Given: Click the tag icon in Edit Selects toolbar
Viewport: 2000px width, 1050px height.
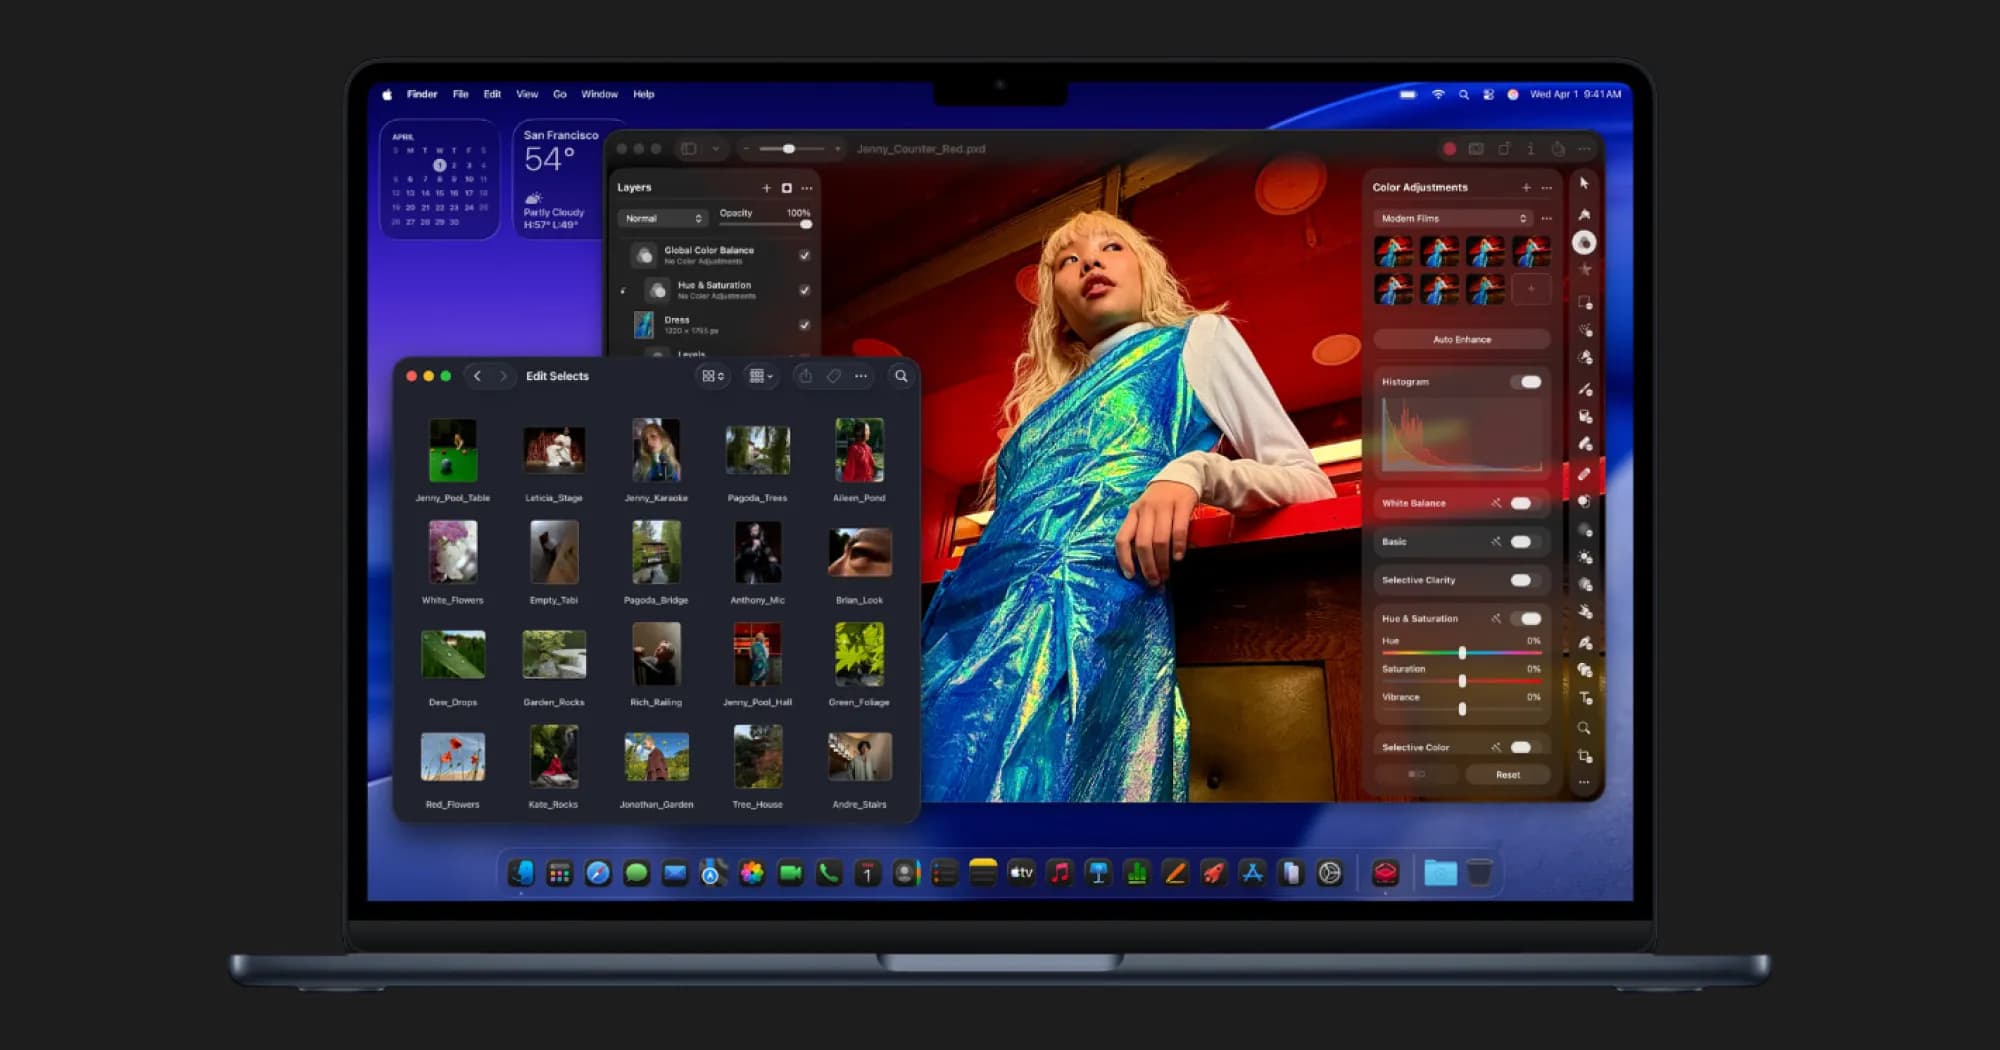Looking at the screenshot, I should tap(833, 376).
